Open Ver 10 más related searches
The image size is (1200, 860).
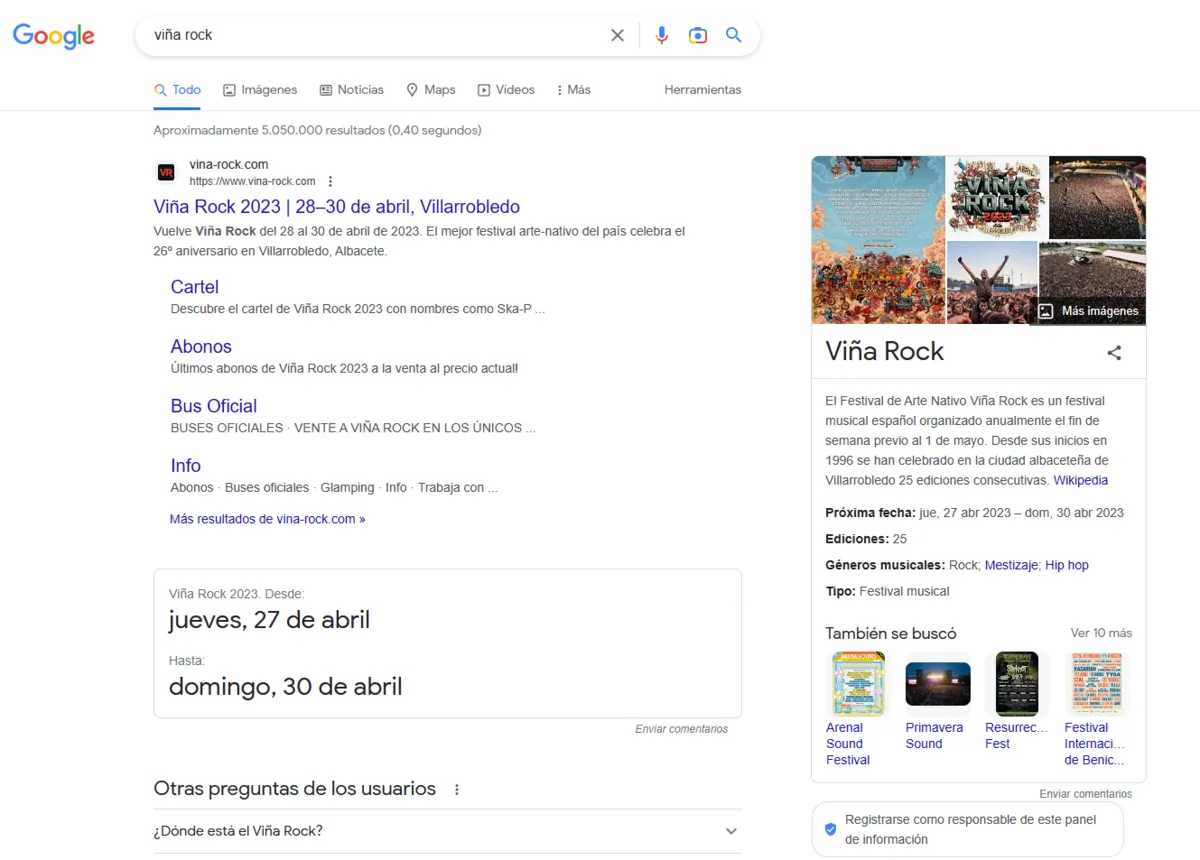tap(1101, 633)
